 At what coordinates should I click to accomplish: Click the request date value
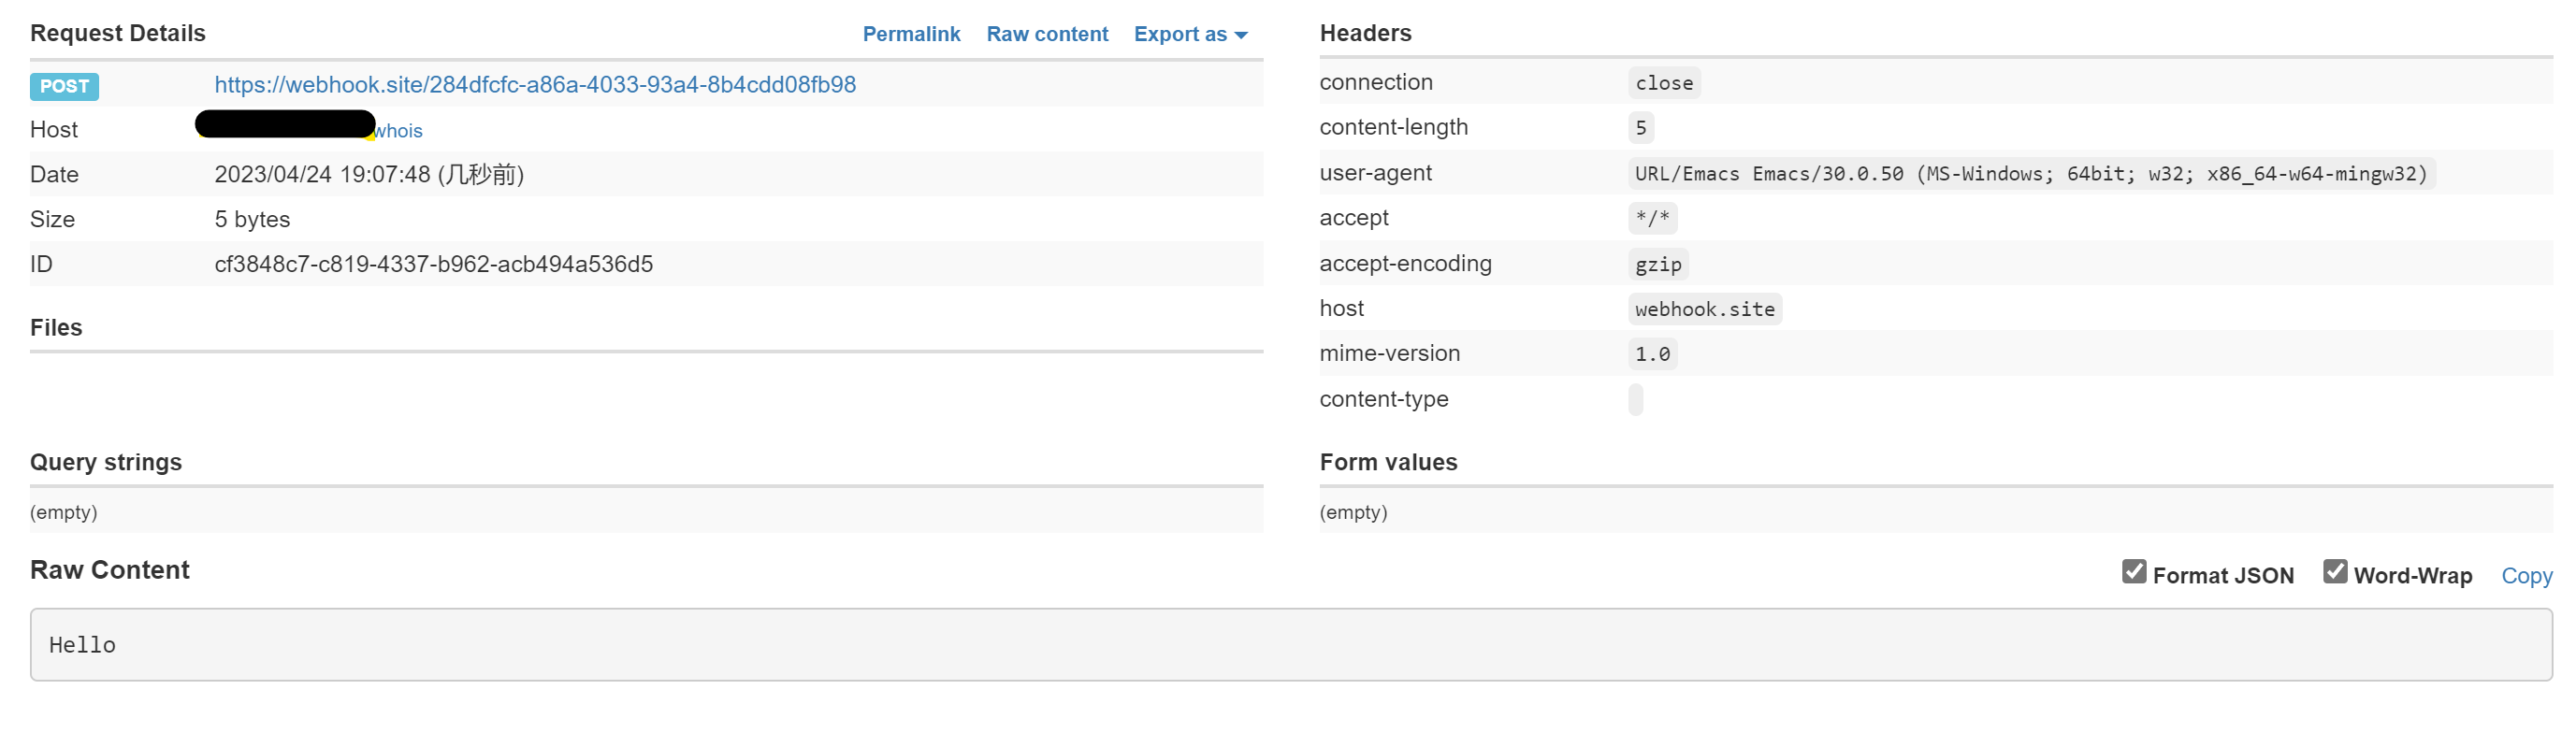click(x=368, y=175)
